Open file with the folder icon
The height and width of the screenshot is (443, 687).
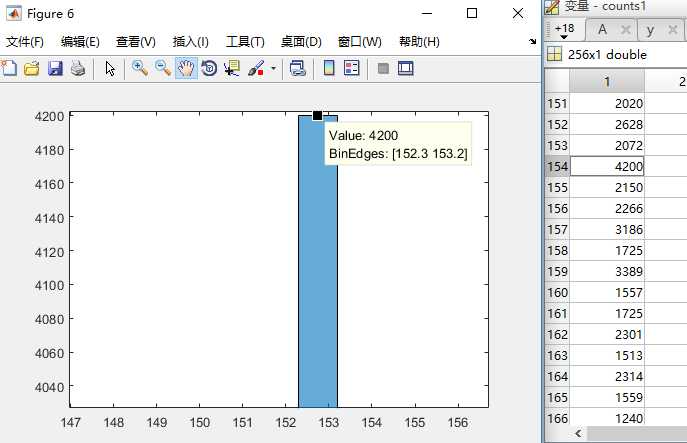click(x=32, y=68)
